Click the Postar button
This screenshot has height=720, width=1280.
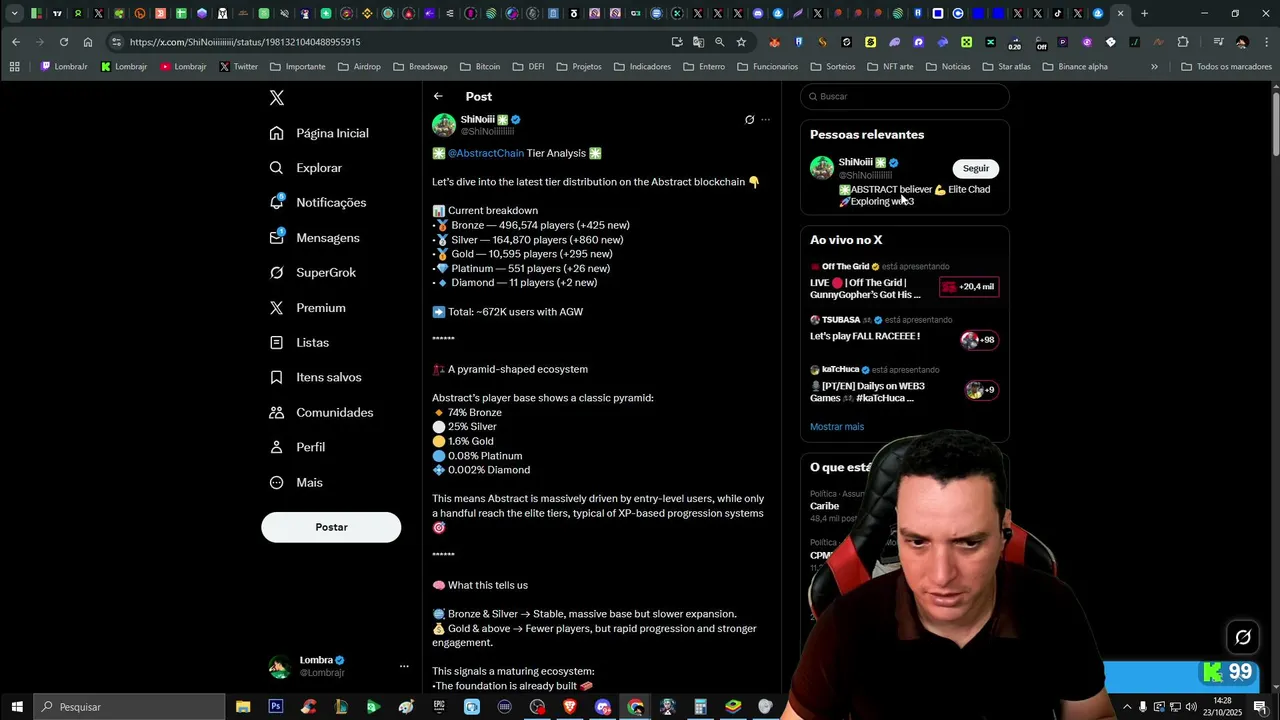pos(331,527)
